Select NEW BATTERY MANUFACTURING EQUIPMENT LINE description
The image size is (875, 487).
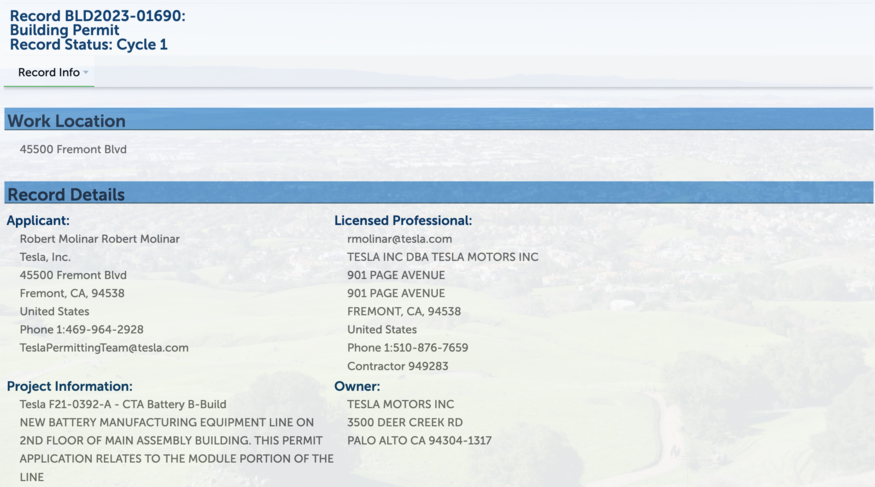(x=167, y=422)
